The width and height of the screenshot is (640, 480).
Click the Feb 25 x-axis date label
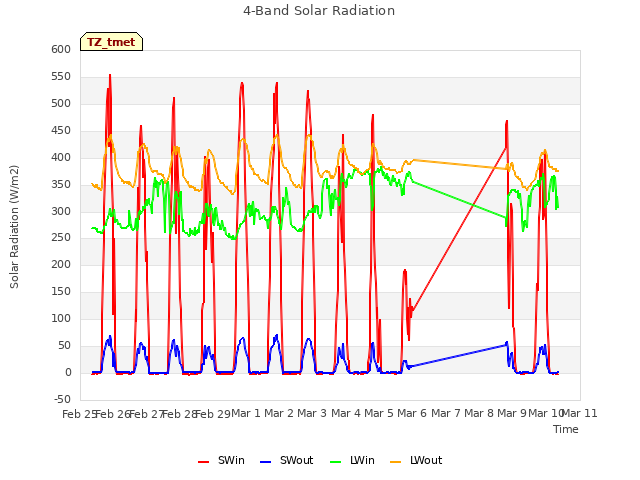[x=79, y=414]
